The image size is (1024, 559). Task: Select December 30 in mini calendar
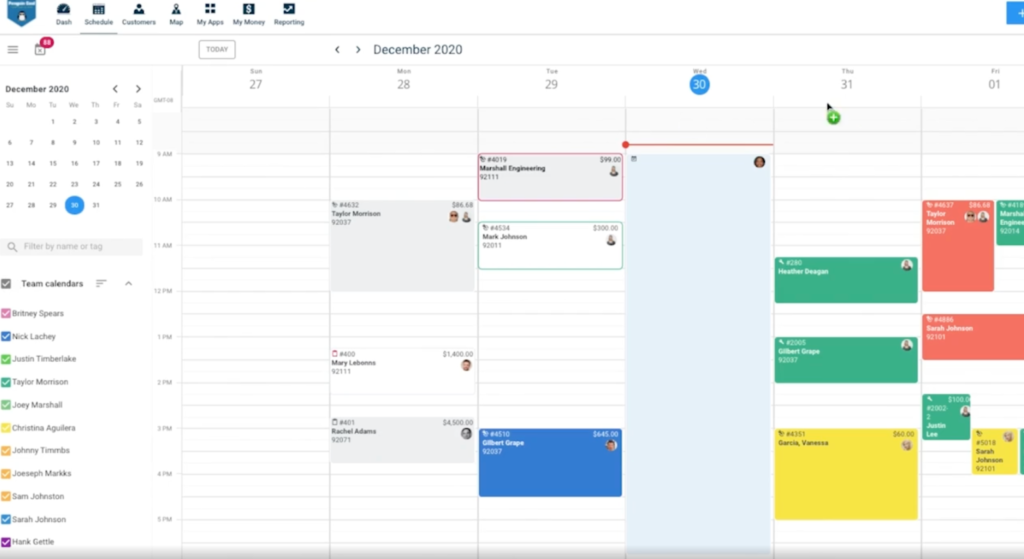74,205
